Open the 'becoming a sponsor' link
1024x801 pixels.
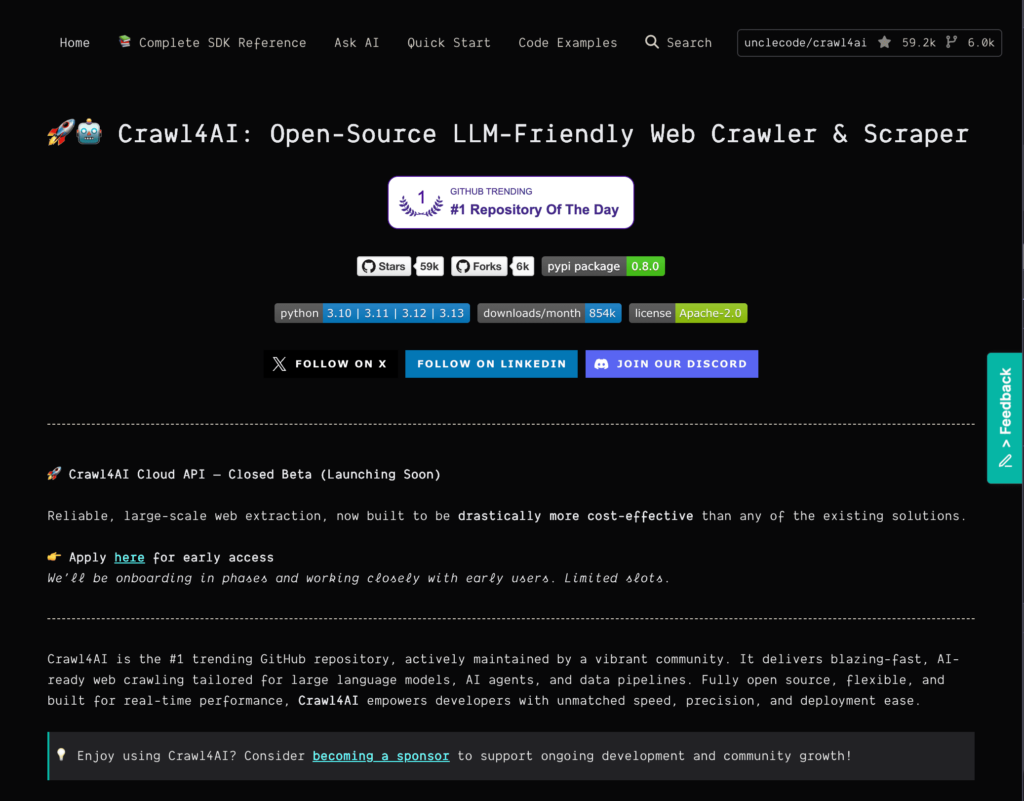coord(380,755)
